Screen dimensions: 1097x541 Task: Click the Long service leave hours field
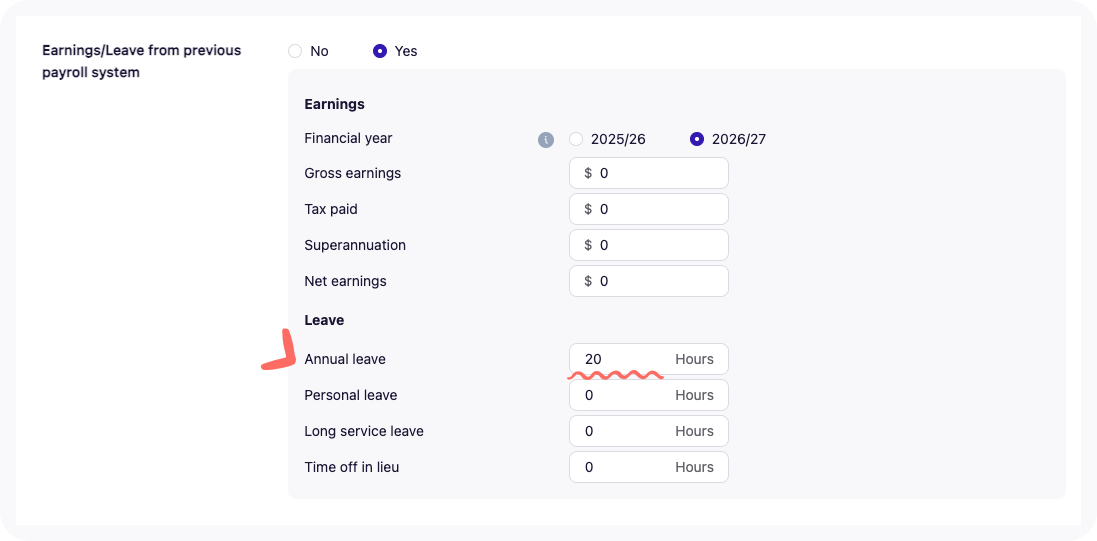point(649,431)
